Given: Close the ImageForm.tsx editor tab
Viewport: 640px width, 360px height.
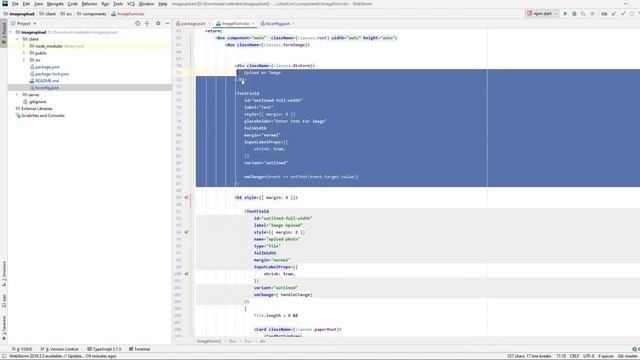Looking at the screenshot, I should coord(253,24).
